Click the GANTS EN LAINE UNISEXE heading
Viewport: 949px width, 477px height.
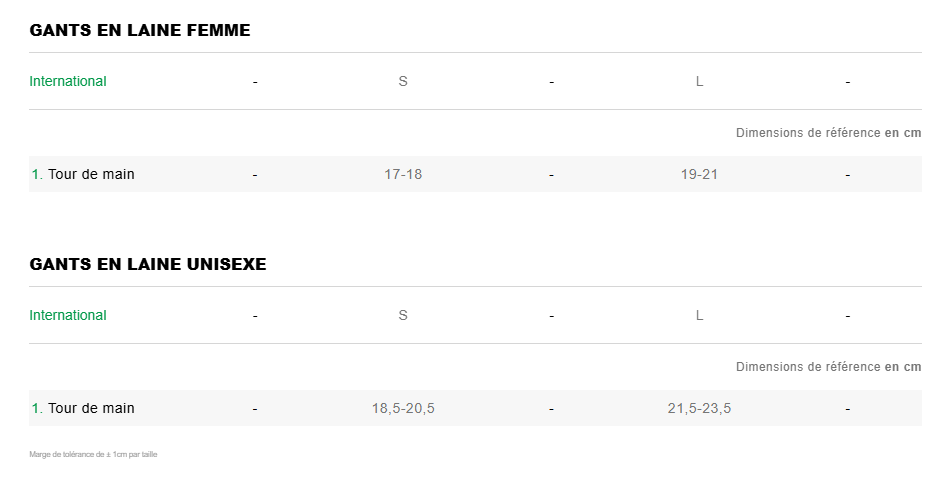[x=148, y=264]
